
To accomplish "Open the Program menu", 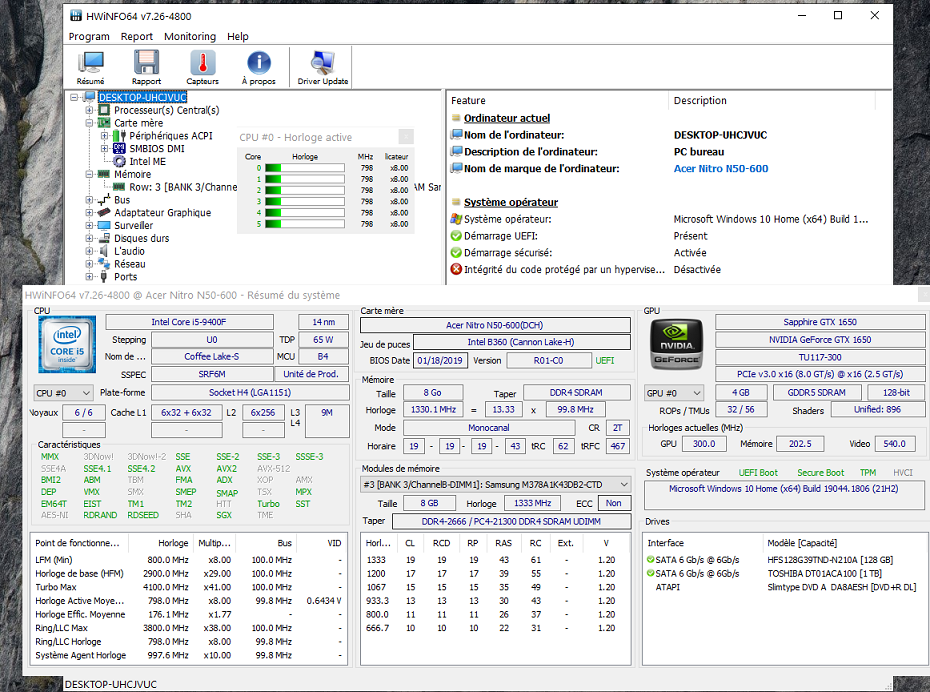I will [x=89, y=37].
